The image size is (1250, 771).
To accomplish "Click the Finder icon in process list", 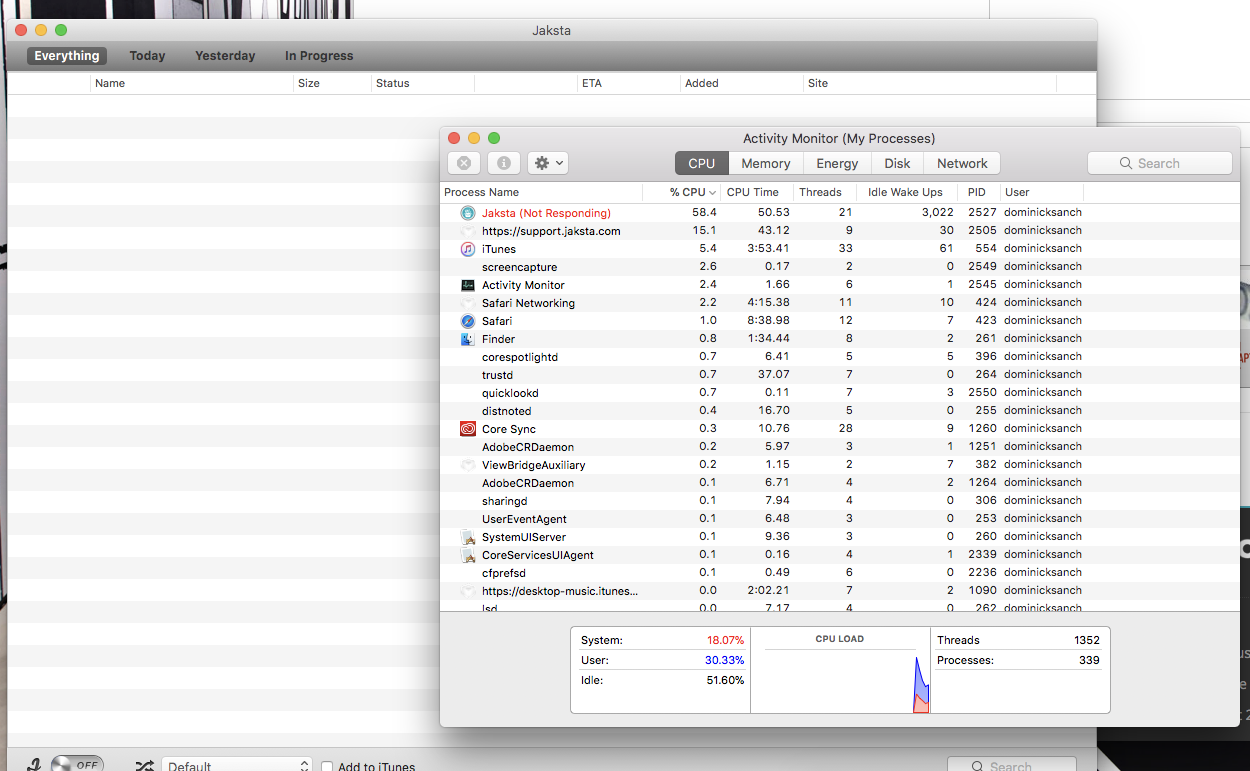I will pos(467,339).
